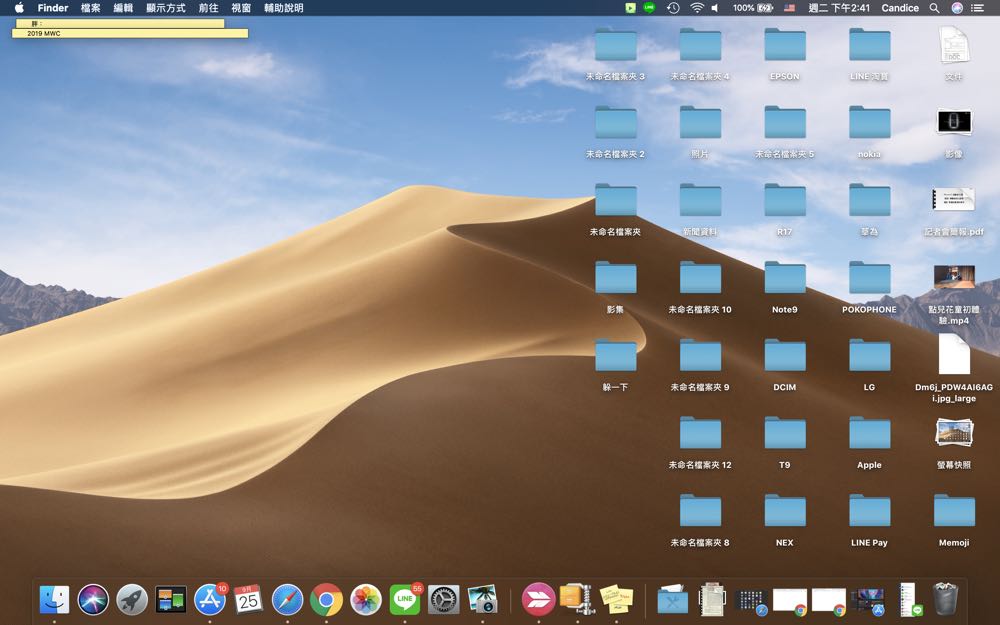The width and height of the screenshot is (1000, 625).
Task: Open Google Chrome in the Dock
Action: [326, 599]
